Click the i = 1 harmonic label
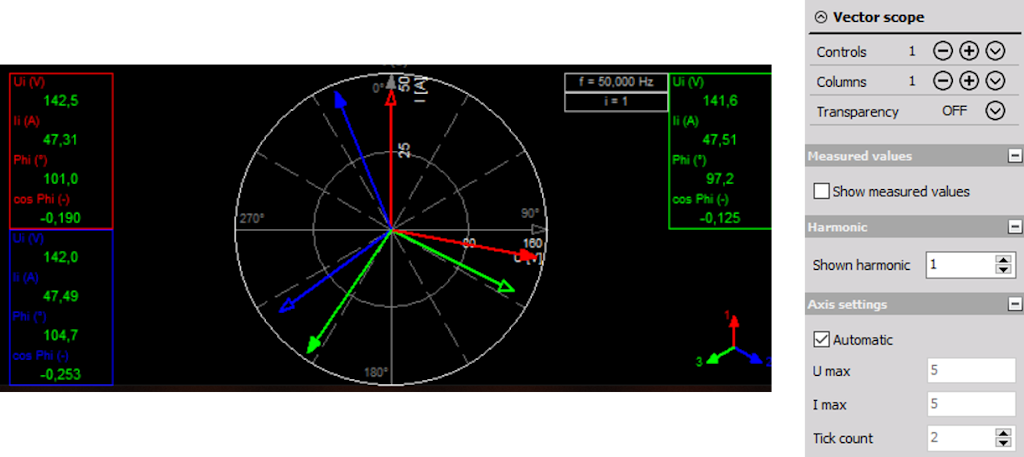The width and height of the screenshot is (1024, 457). tap(616, 102)
